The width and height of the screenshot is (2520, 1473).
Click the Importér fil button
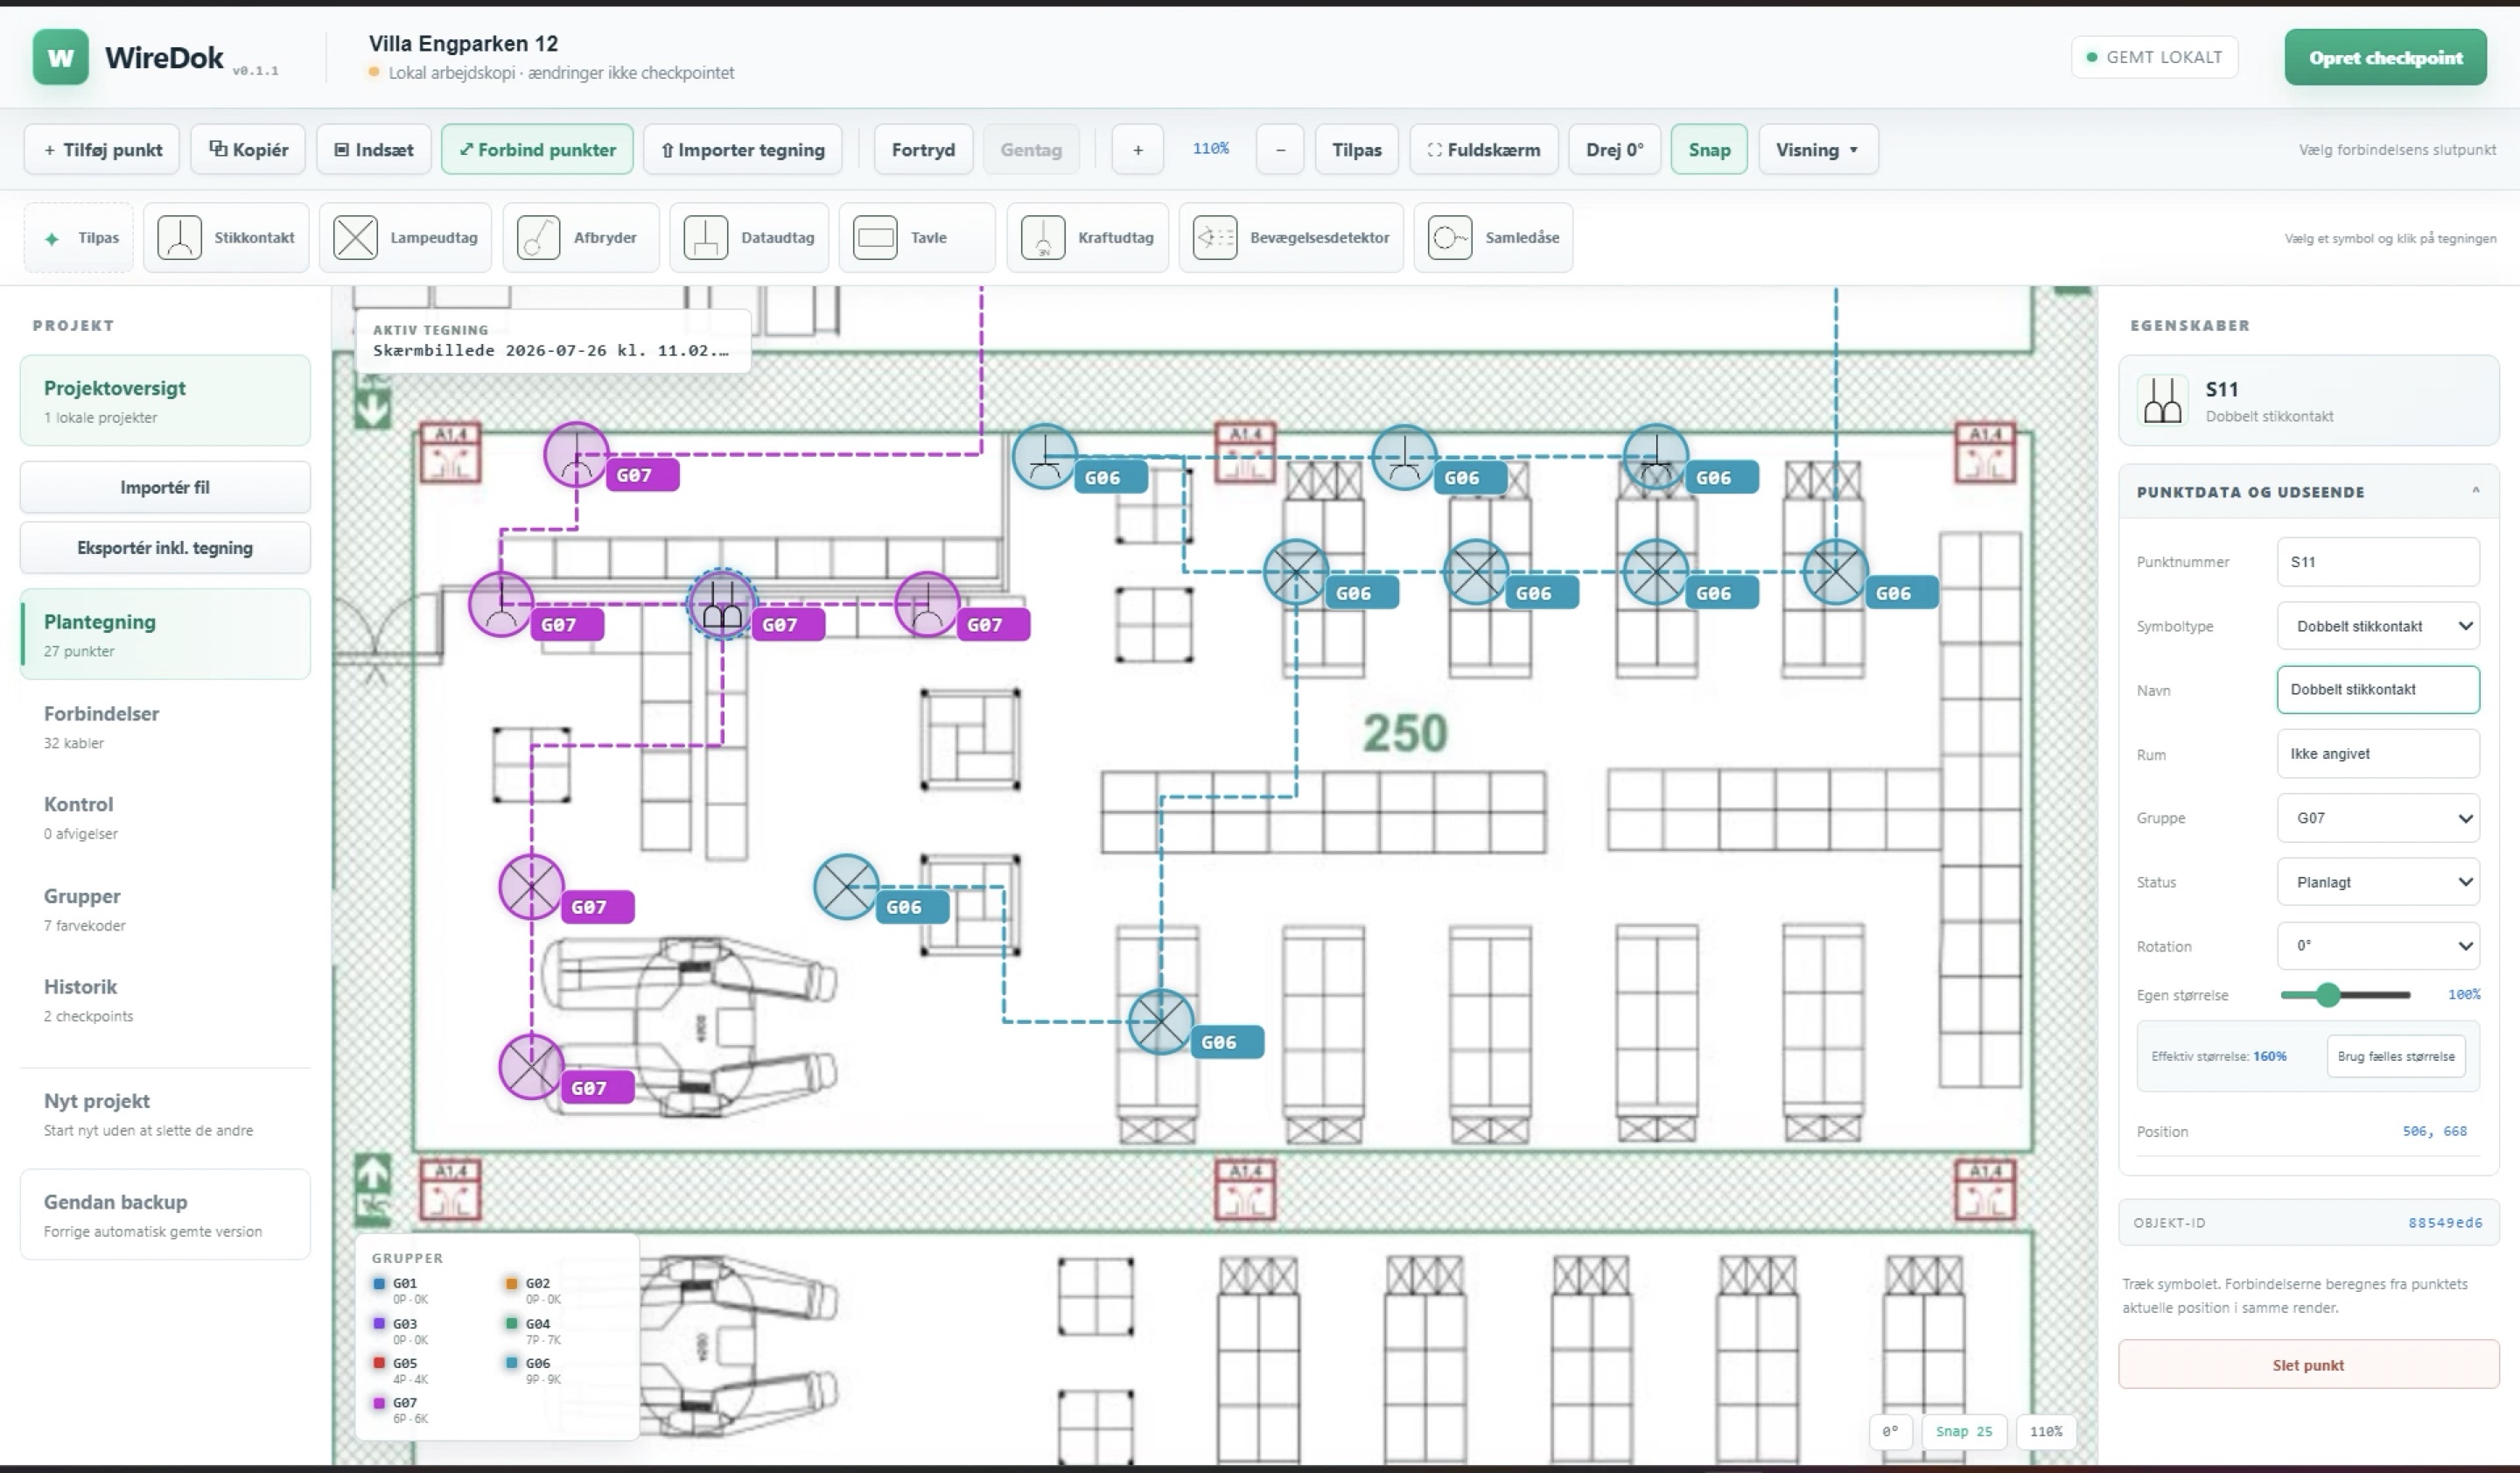tap(165, 487)
